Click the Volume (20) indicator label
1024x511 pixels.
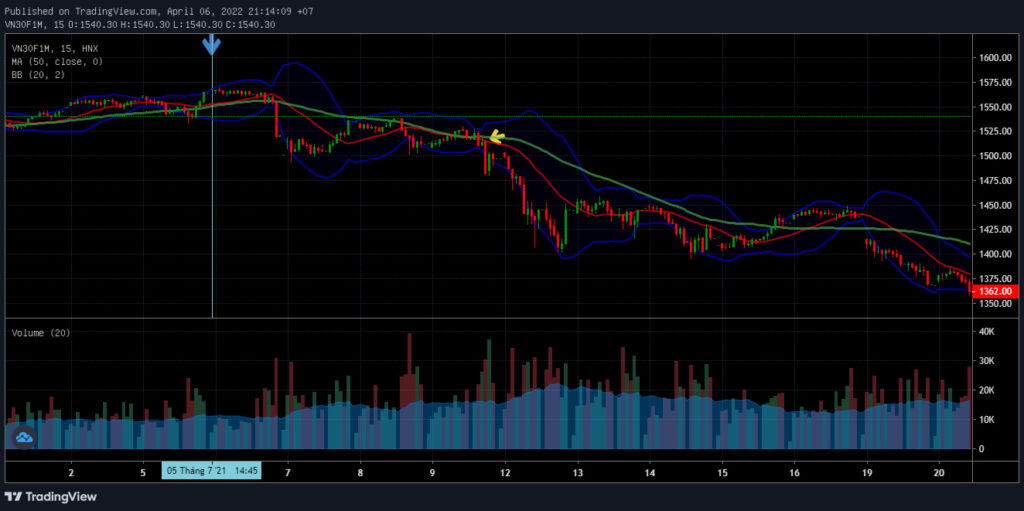tap(41, 333)
